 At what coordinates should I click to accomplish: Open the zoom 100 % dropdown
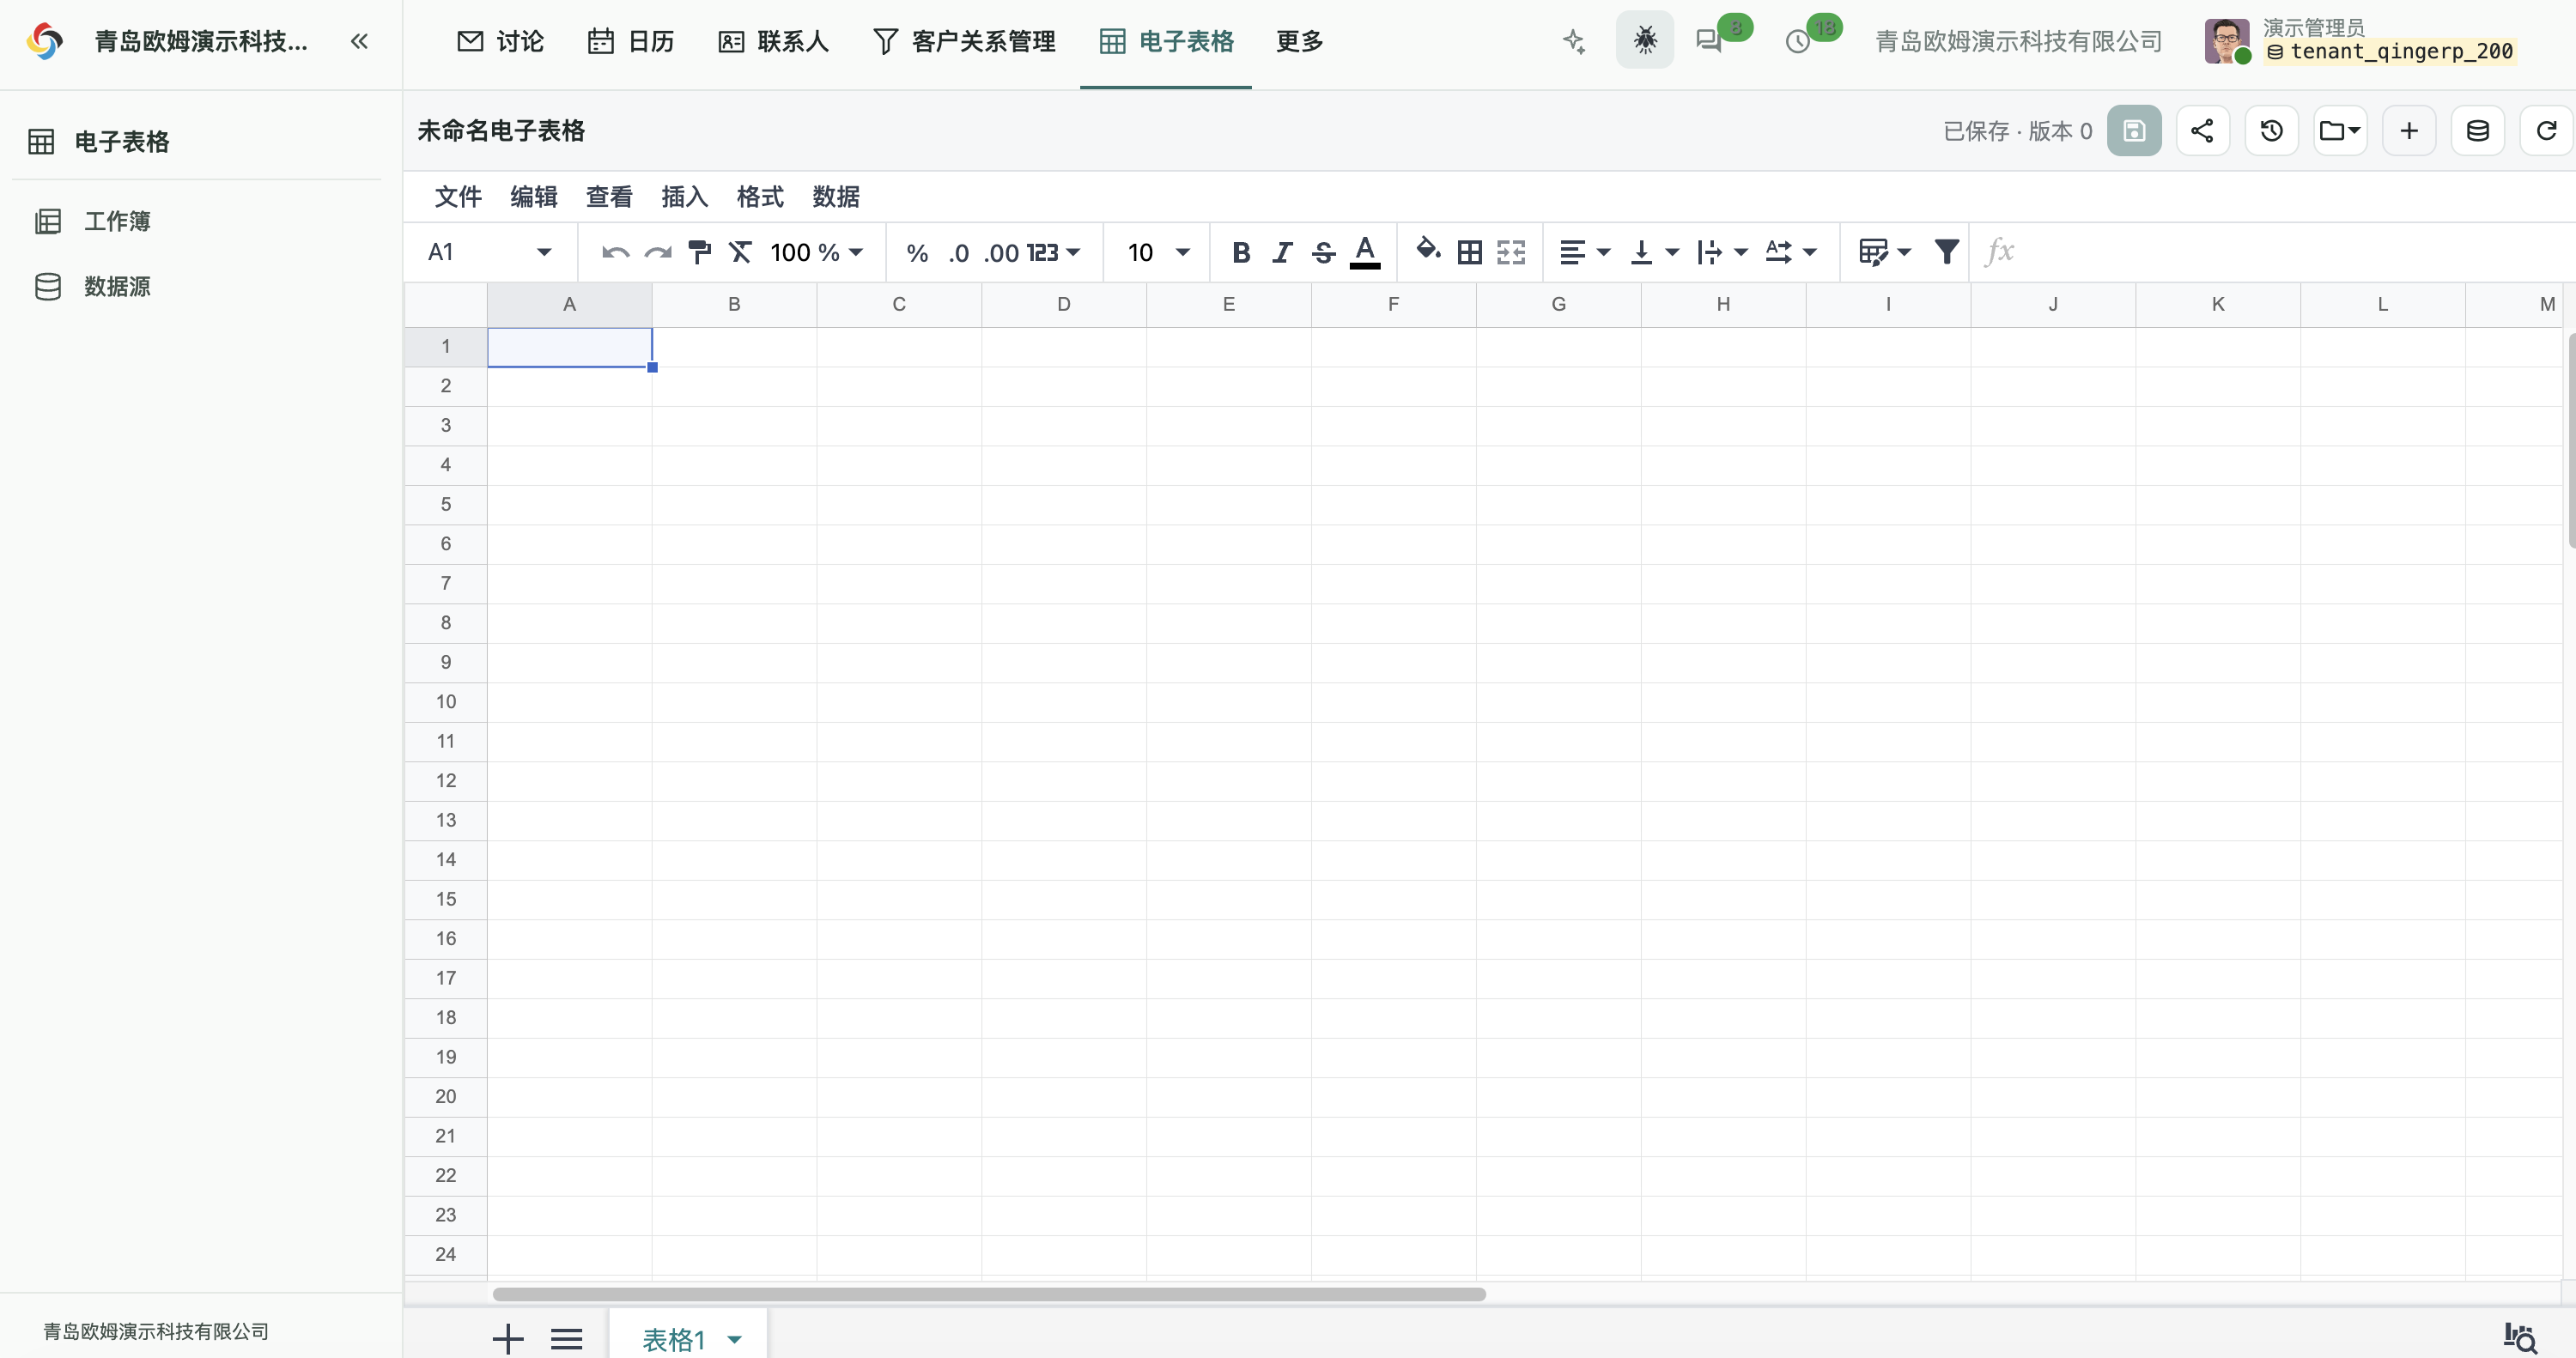[x=816, y=253]
